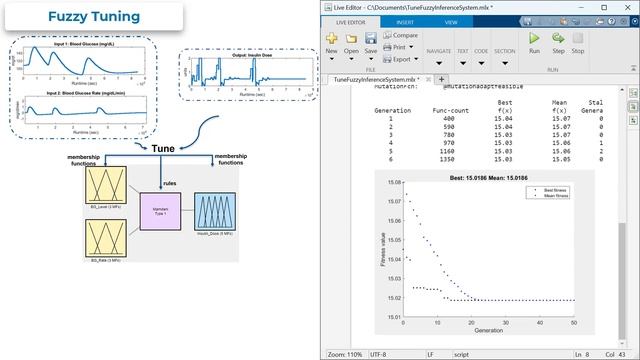
Task: Click the Mamdani Type 1 rules block
Action: click(160, 211)
